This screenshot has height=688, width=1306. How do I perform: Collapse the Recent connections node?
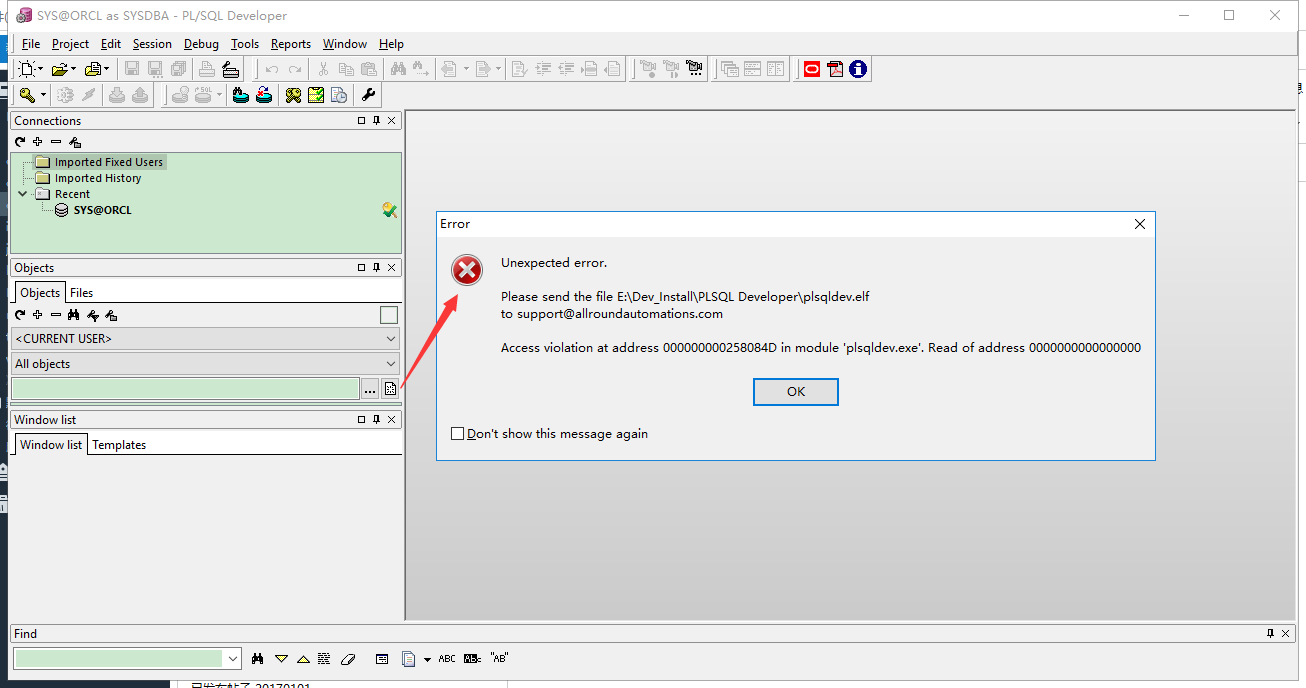tap(23, 194)
